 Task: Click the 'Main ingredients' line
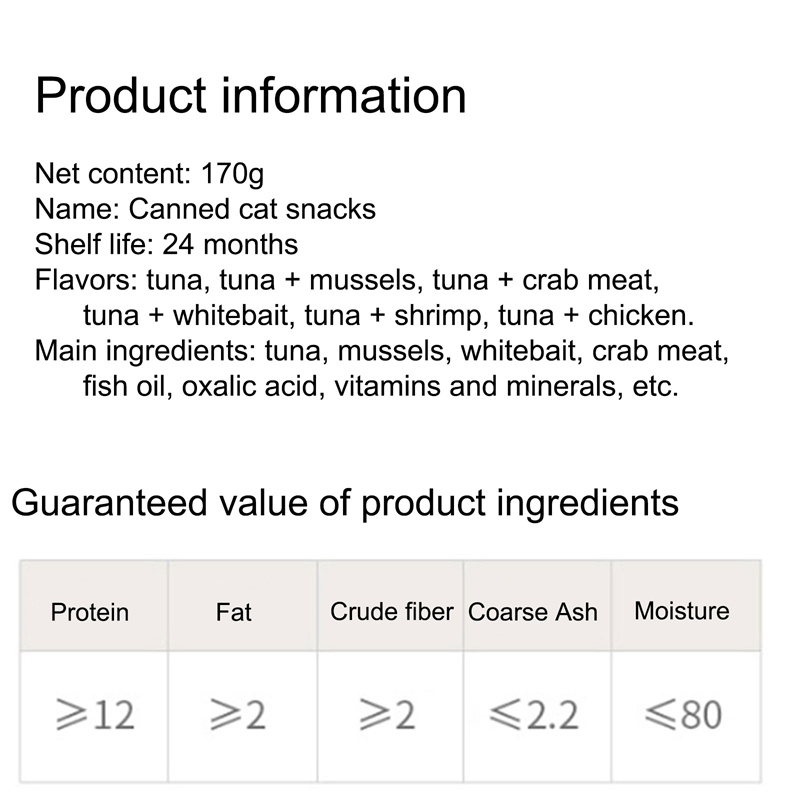coord(382,351)
